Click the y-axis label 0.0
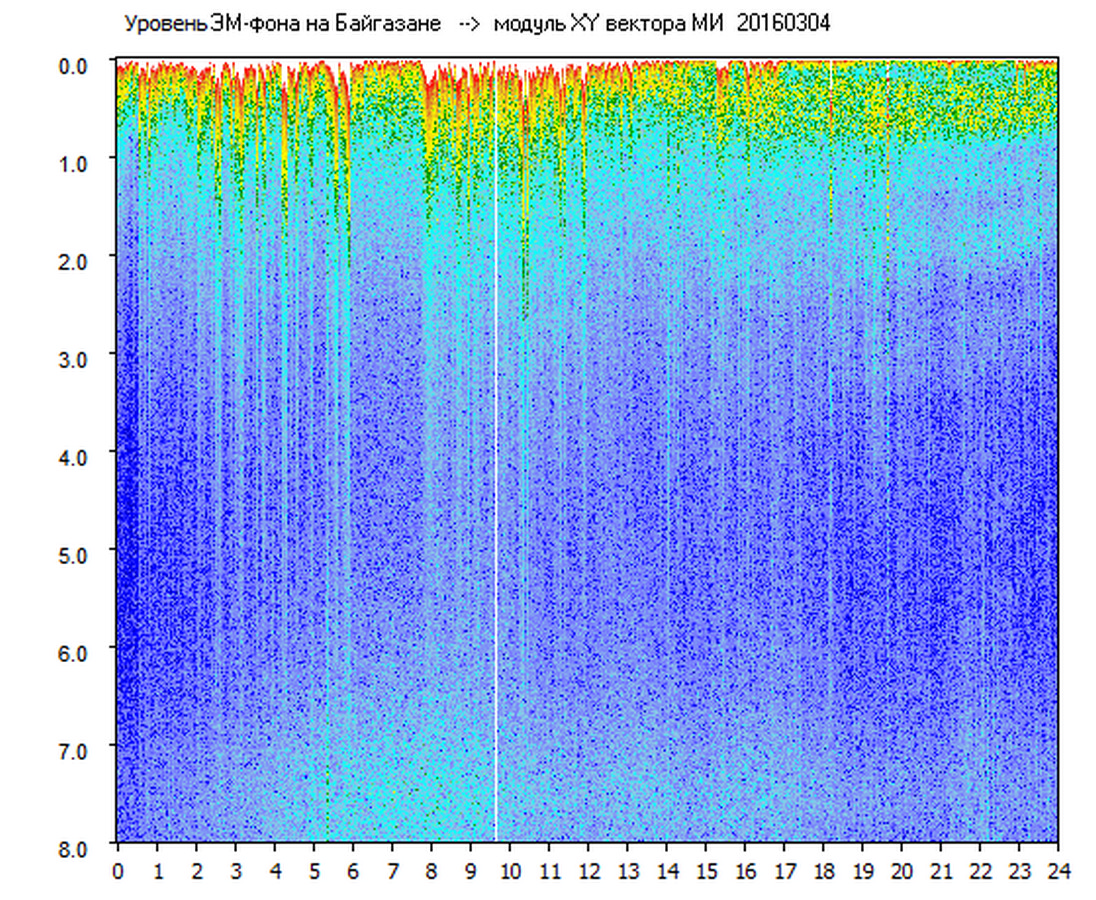 tap(76, 66)
